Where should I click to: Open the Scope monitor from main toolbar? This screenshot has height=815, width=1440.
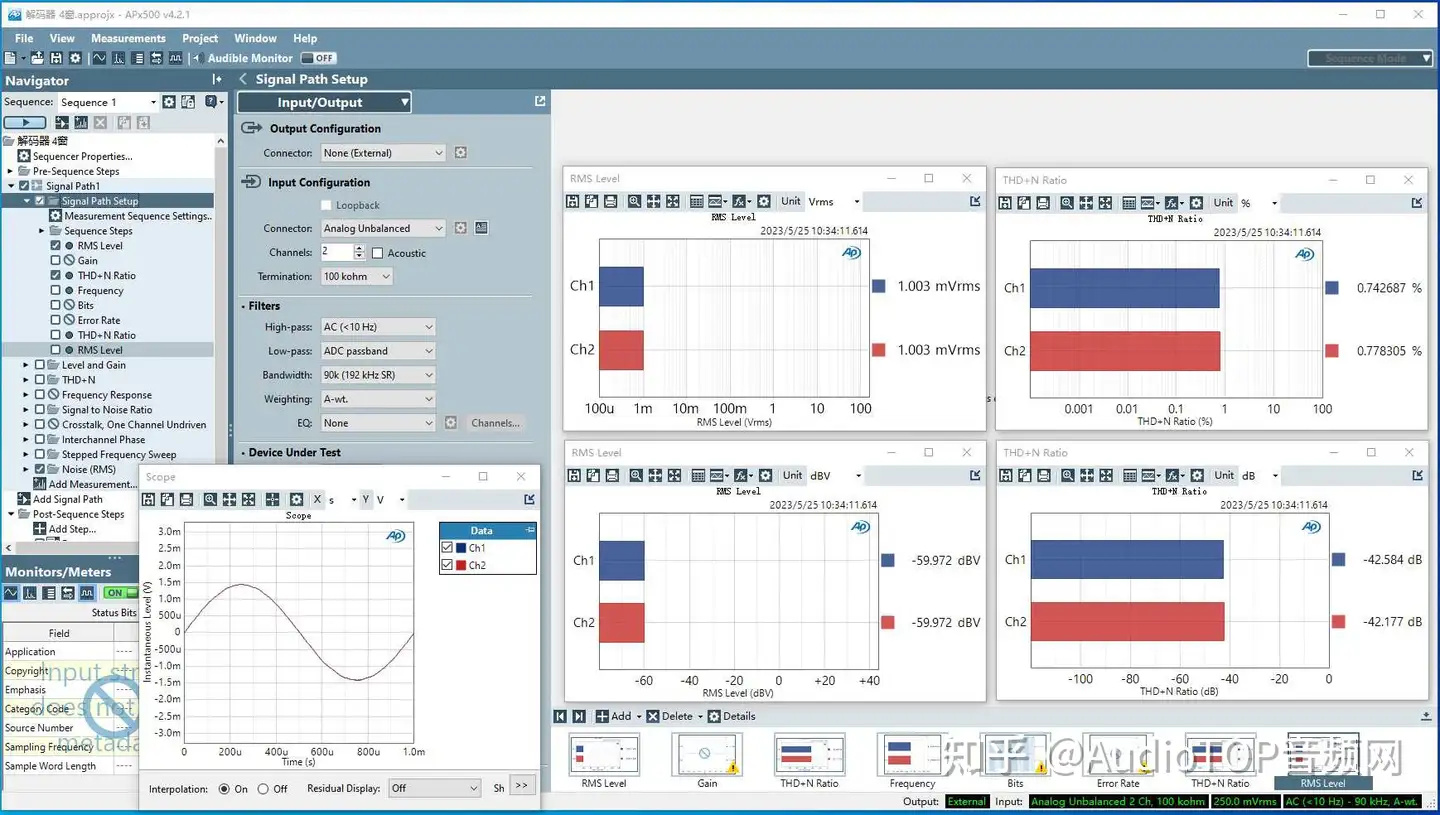point(99,58)
